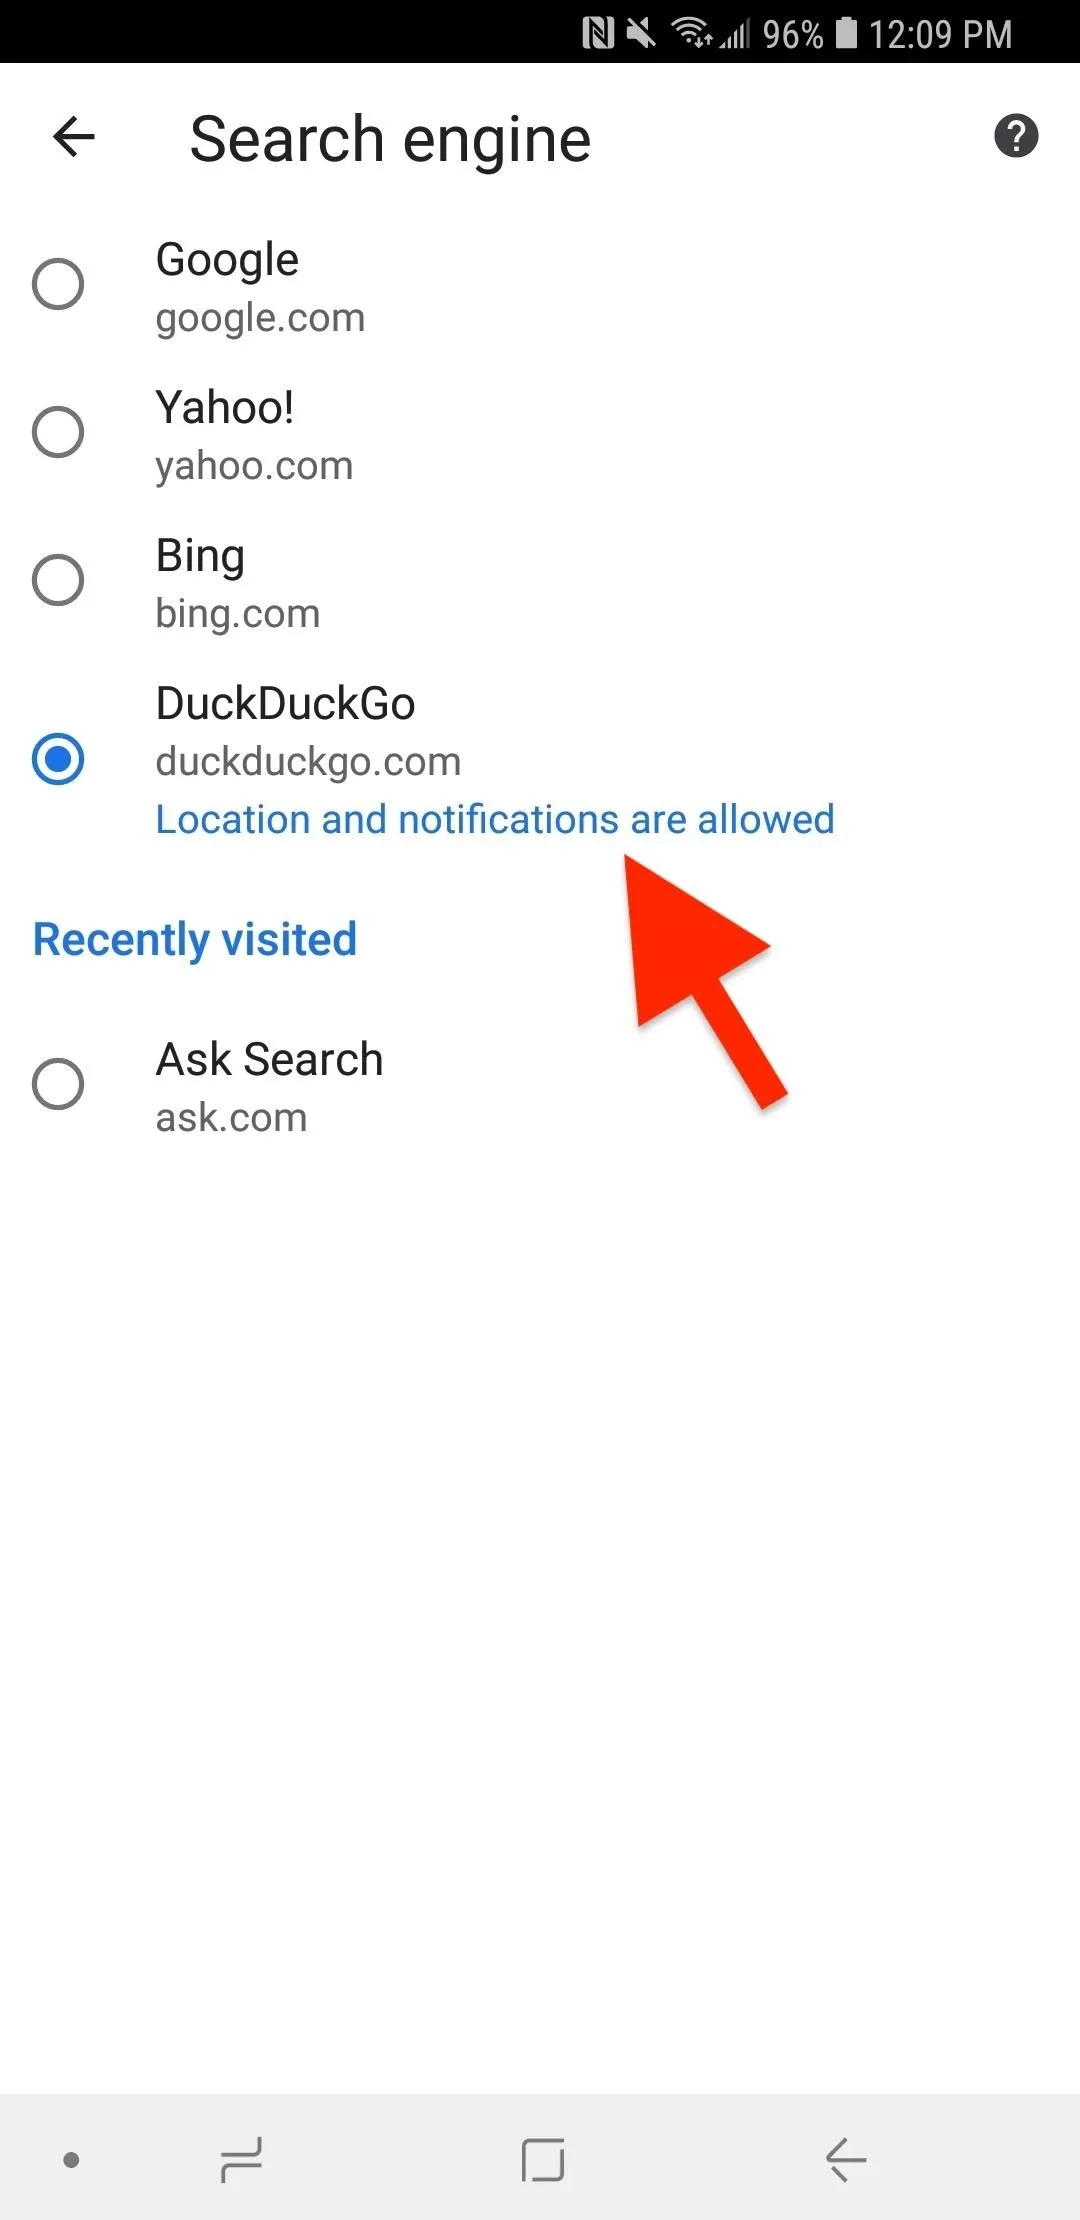Tap the home square navigation button

(543, 2160)
